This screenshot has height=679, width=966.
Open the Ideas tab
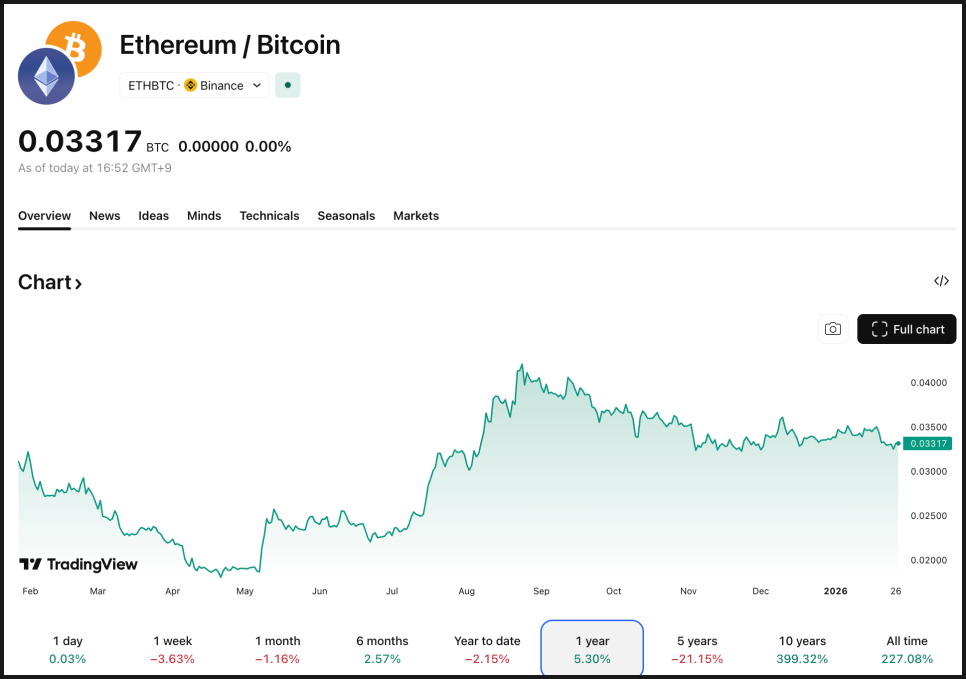pyautogui.click(x=153, y=216)
